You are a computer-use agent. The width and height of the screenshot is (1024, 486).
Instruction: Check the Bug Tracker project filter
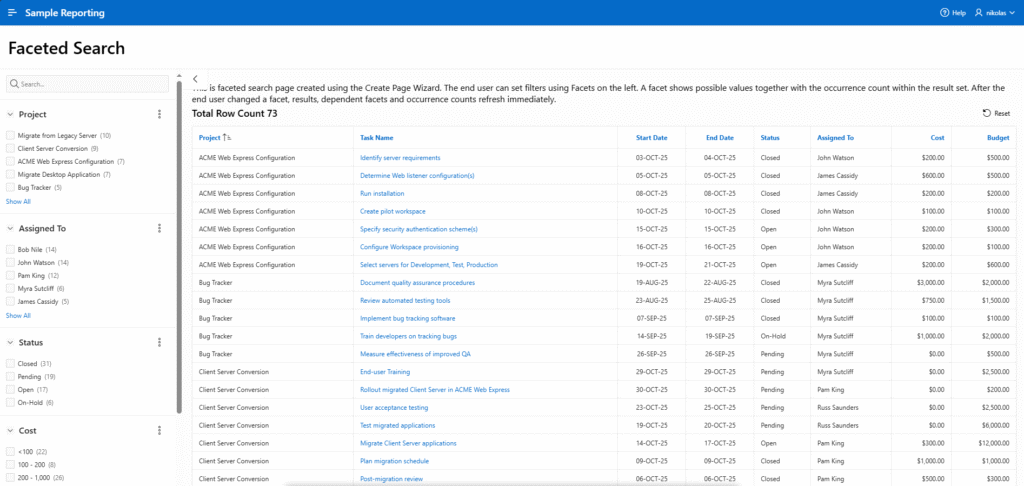(10, 187)
